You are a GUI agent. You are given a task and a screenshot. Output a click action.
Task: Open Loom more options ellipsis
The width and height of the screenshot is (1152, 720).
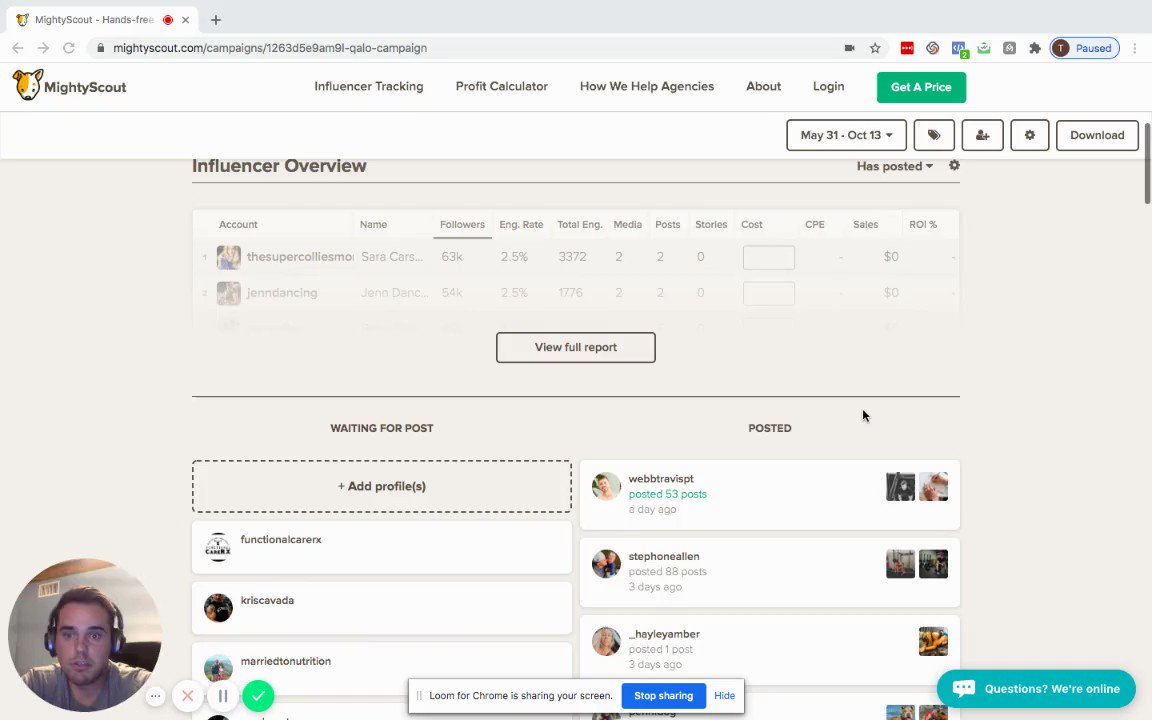point(155,695)
